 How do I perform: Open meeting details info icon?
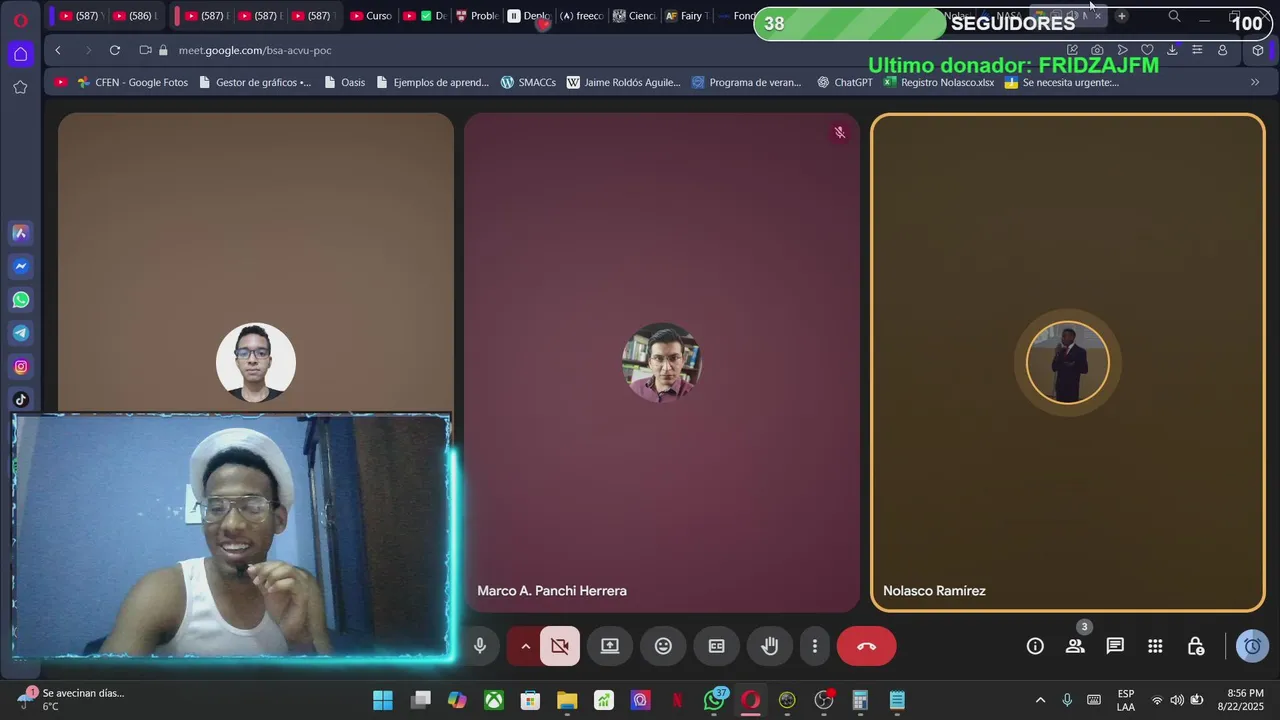click(x=1035, y=646)
